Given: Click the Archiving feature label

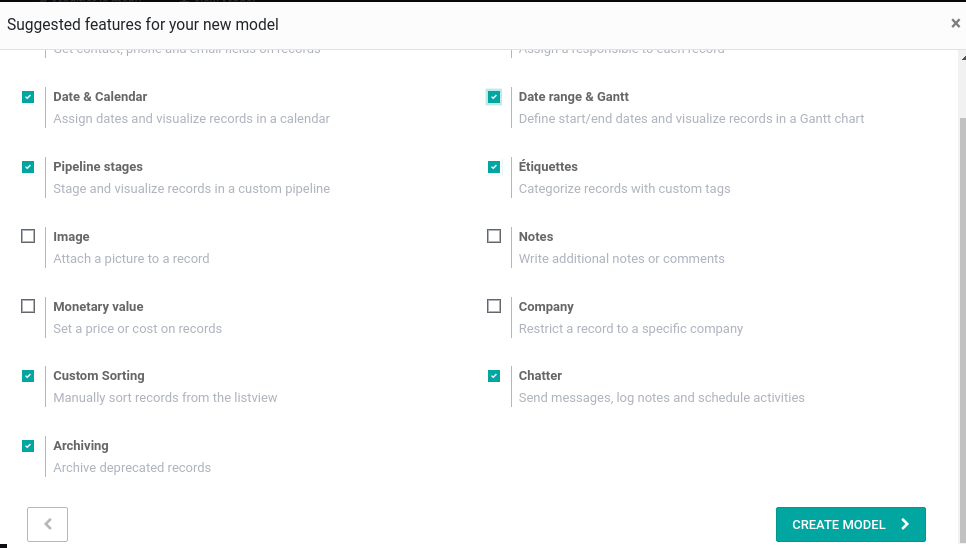Looking at the screenshot, I should (81, 446).
